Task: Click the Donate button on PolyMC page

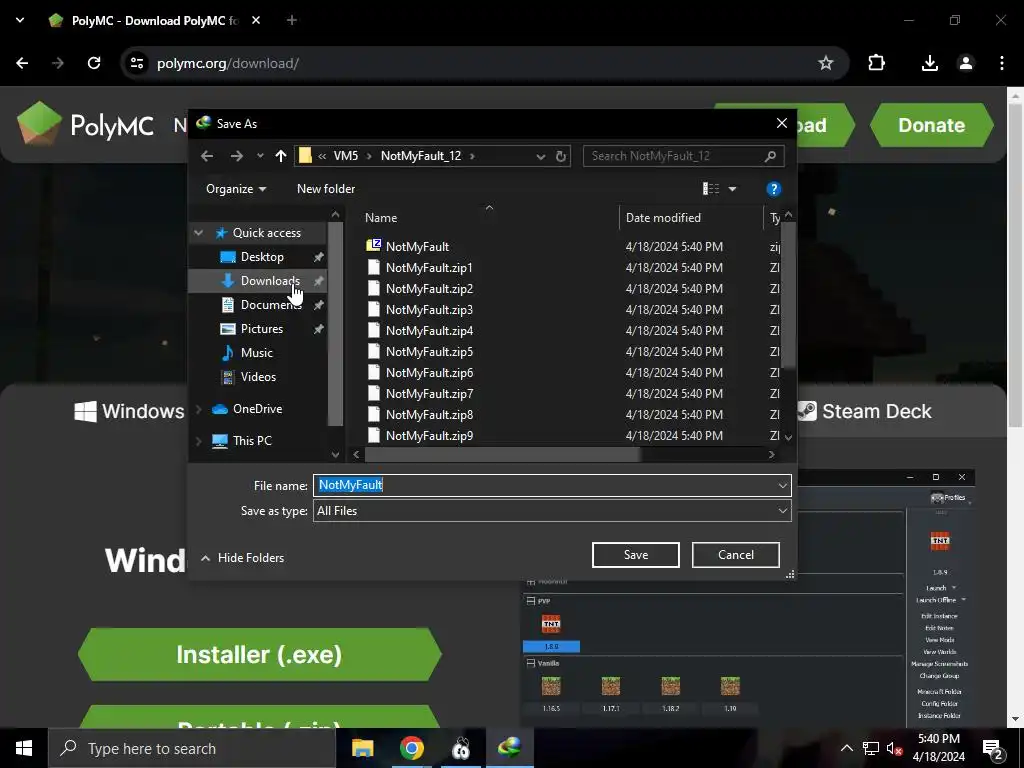Action: coord(931,125)
